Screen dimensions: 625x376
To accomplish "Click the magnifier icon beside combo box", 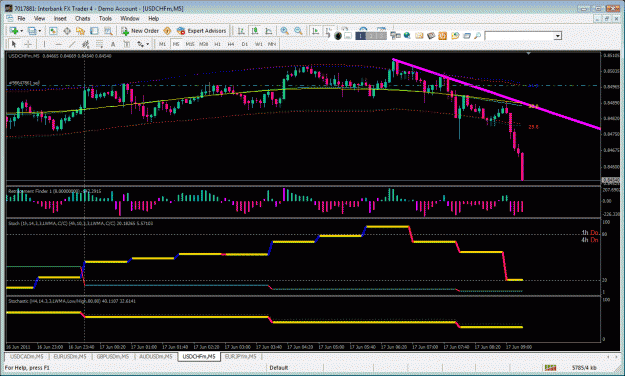I will pos(477,36).
